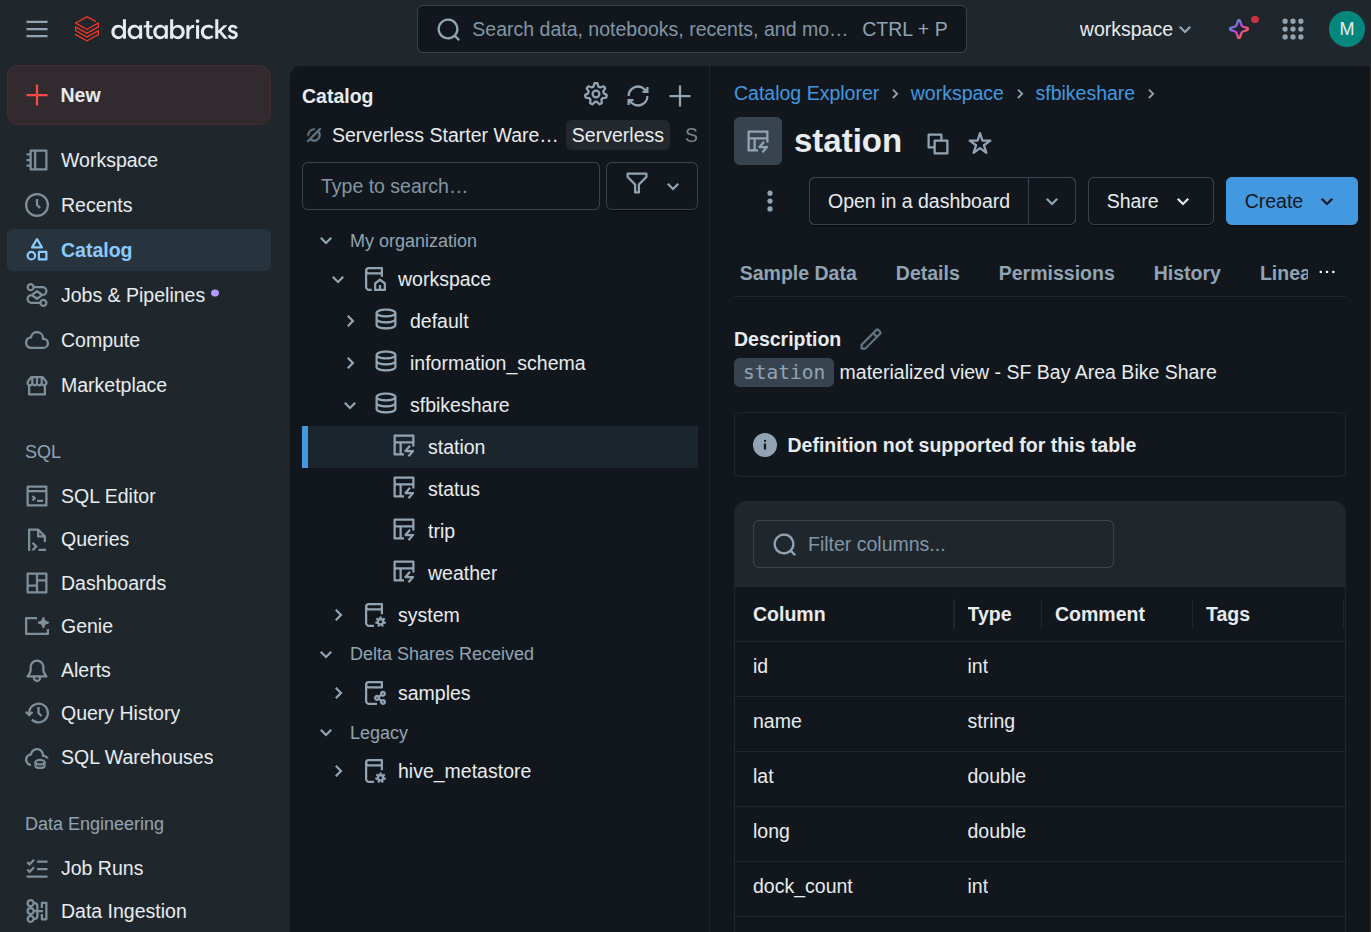Refresh the catalog tree

tap(638, 96)
